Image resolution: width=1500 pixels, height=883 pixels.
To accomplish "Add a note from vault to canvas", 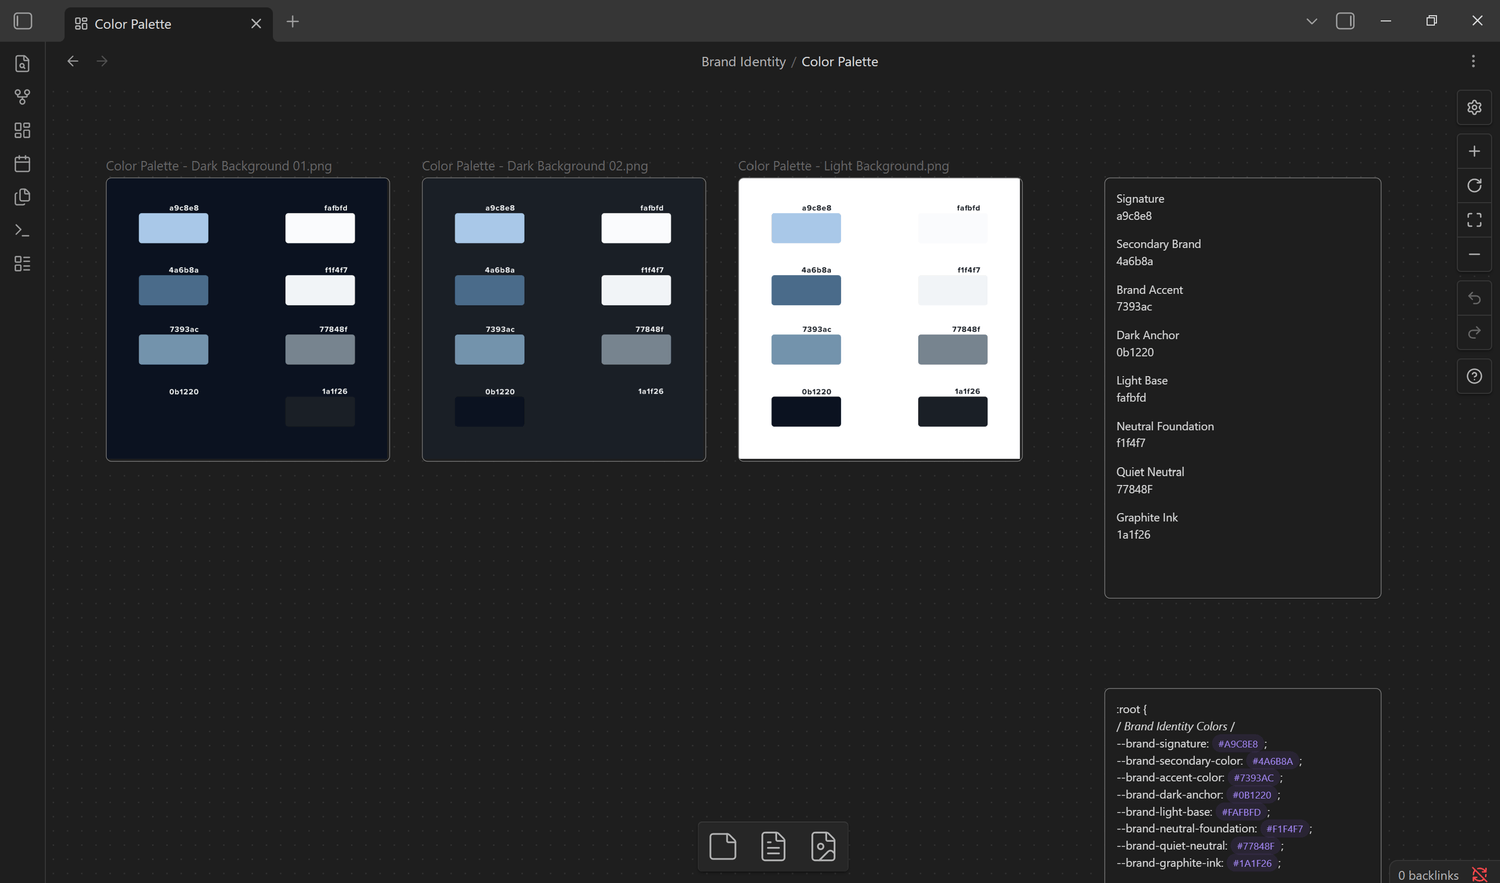I will coord(773,846).
